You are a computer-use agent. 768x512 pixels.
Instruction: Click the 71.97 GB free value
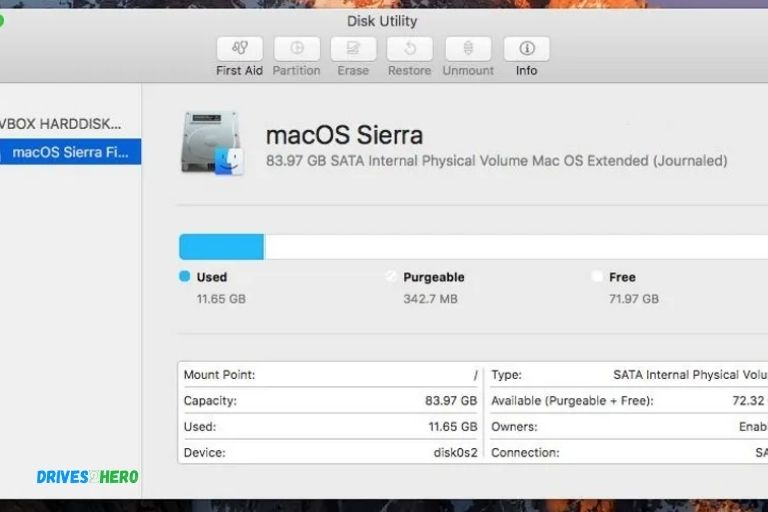(x=634, y=299)
